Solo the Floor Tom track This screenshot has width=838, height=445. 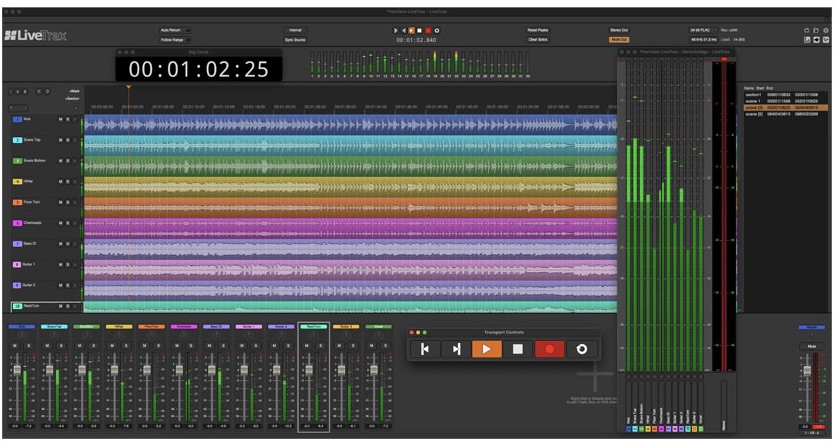pos(68,202)
